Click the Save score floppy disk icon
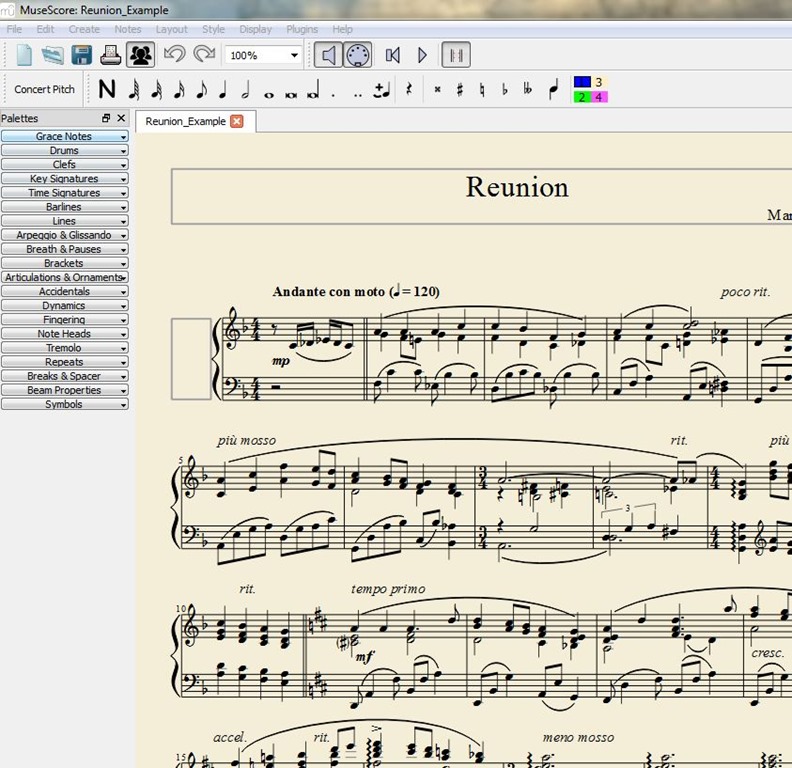 pos(82,55)
